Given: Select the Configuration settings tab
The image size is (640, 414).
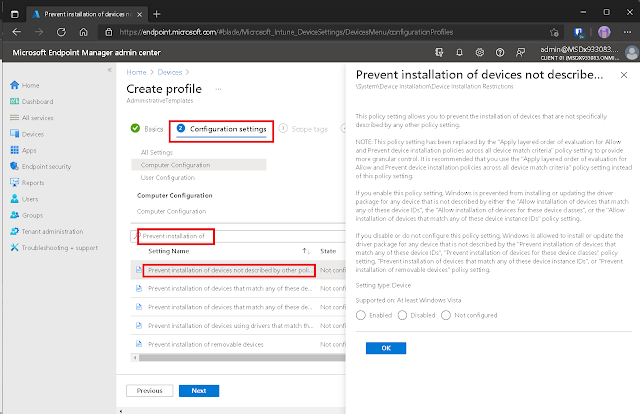Looking at the screenshot, I should click(x=221, y=128).
